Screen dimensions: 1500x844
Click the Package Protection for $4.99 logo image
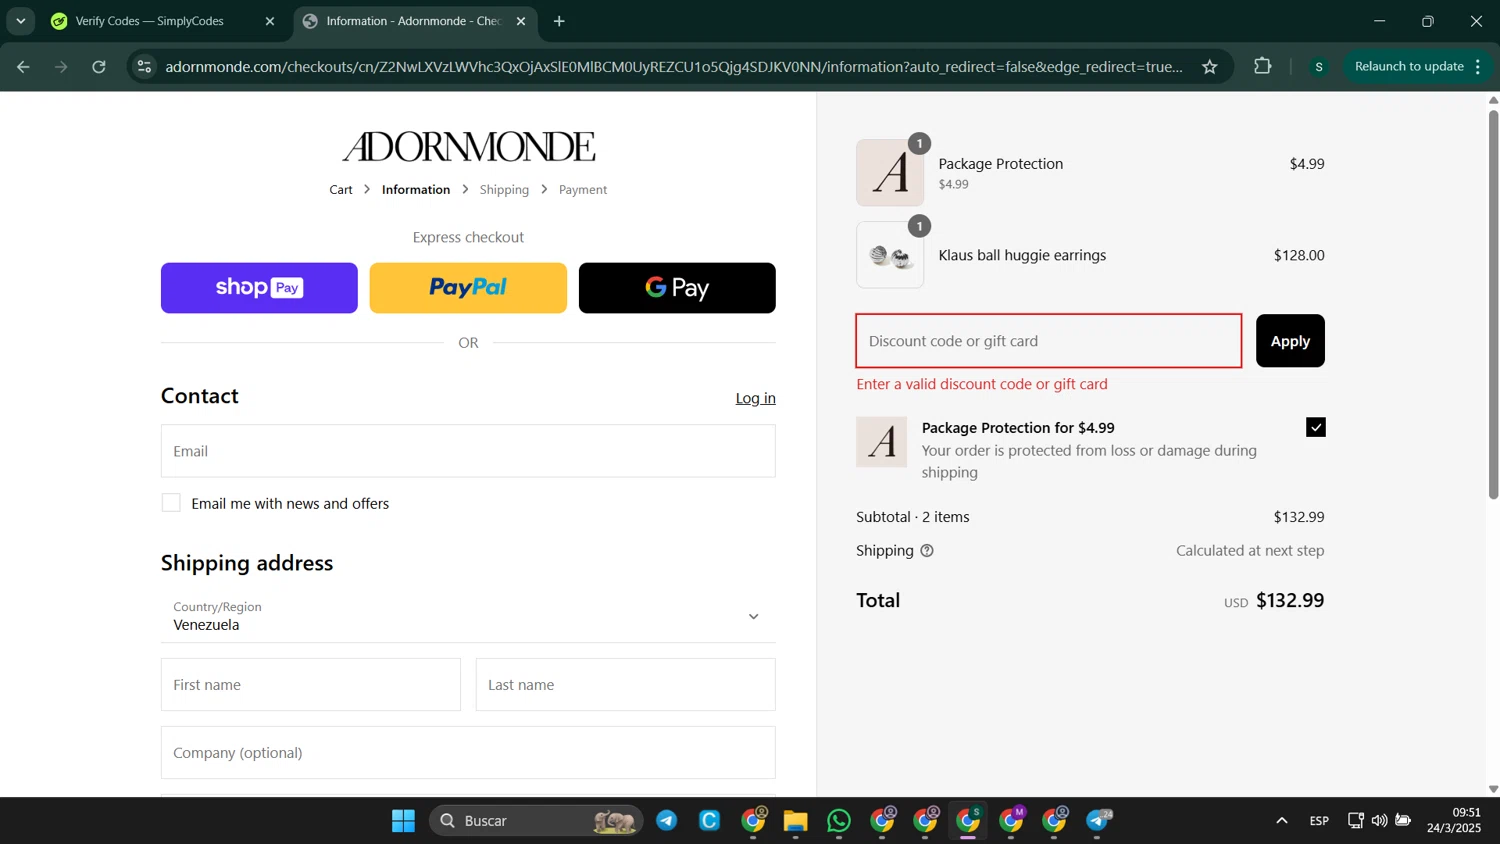coord(882,442)
